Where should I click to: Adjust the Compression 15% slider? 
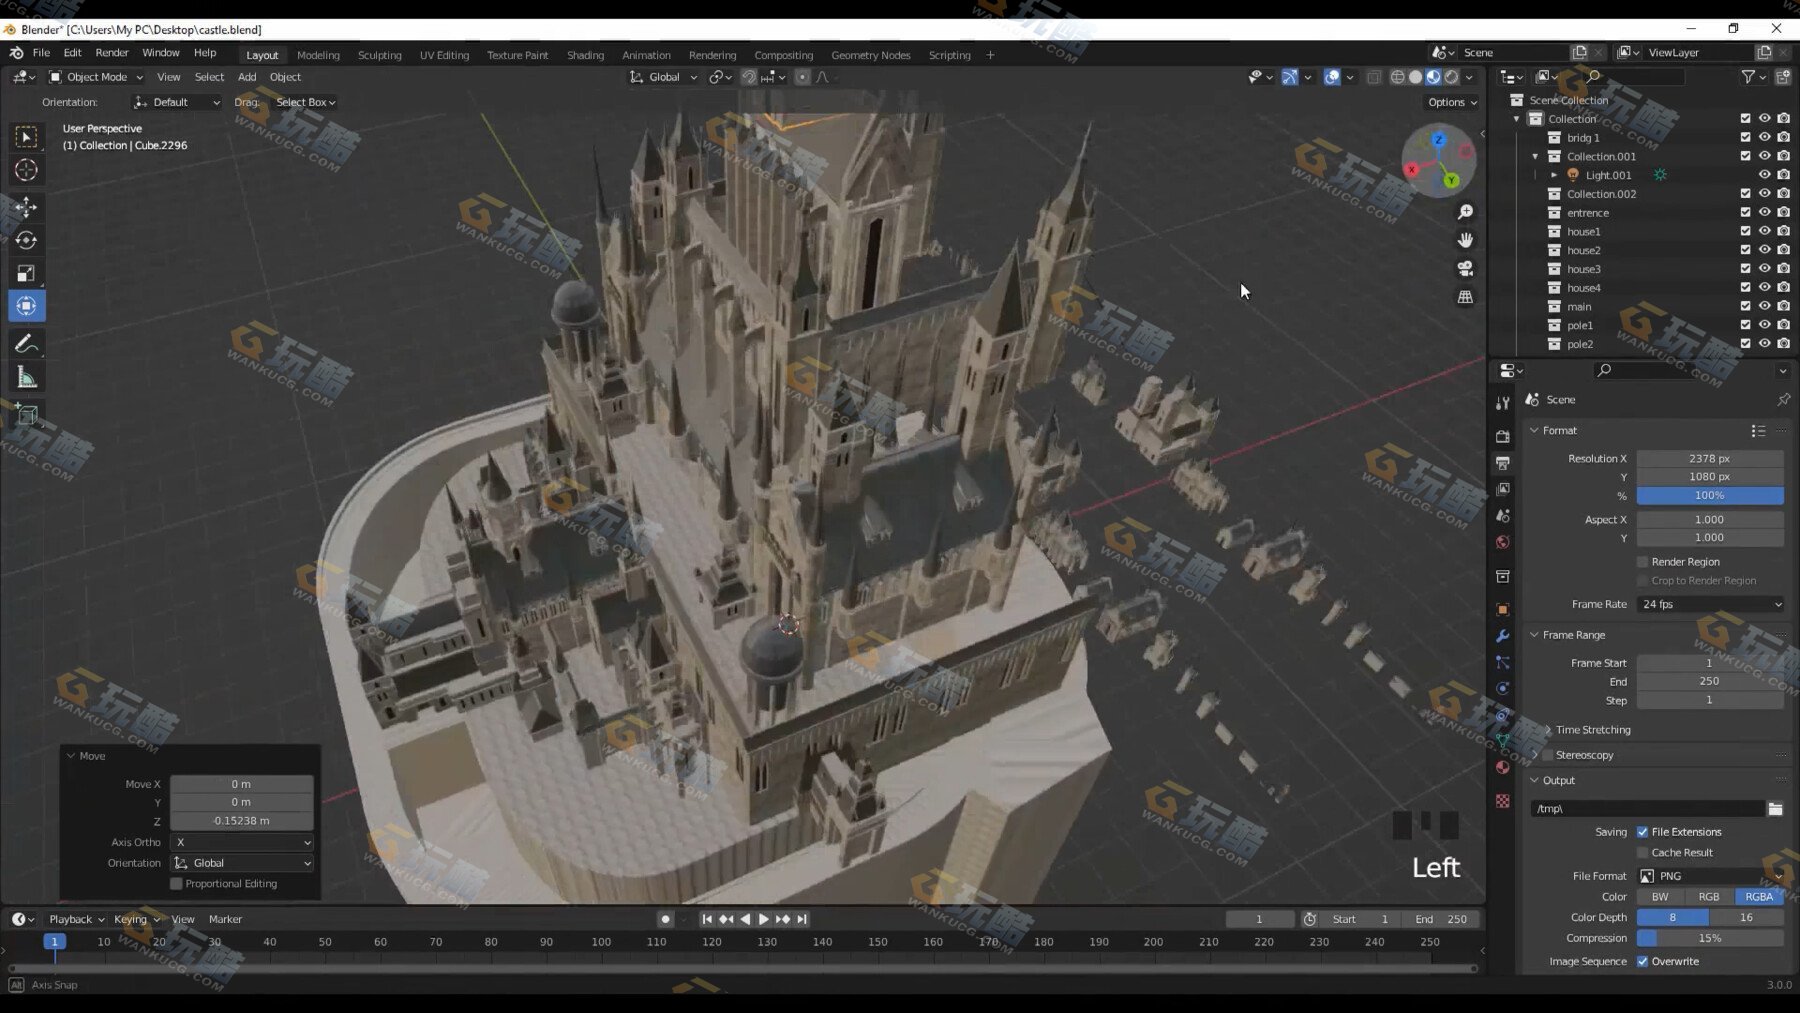coord(1711,938)
